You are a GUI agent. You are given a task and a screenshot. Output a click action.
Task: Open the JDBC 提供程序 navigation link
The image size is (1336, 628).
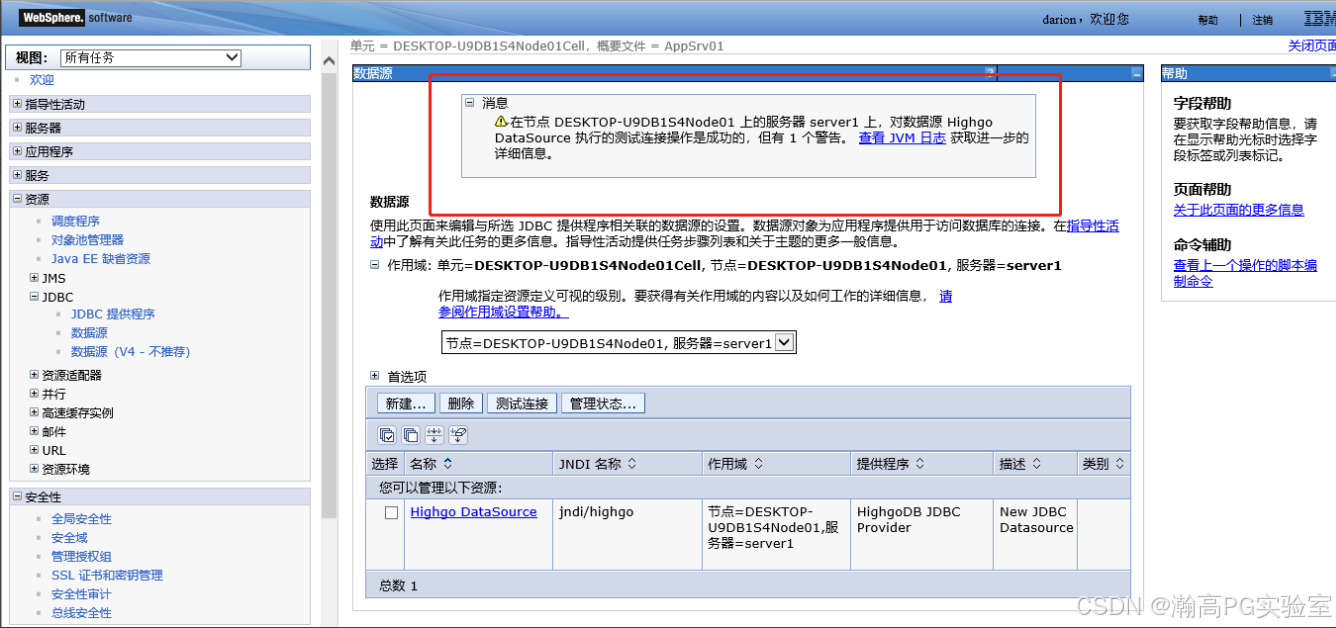(113, 314)
